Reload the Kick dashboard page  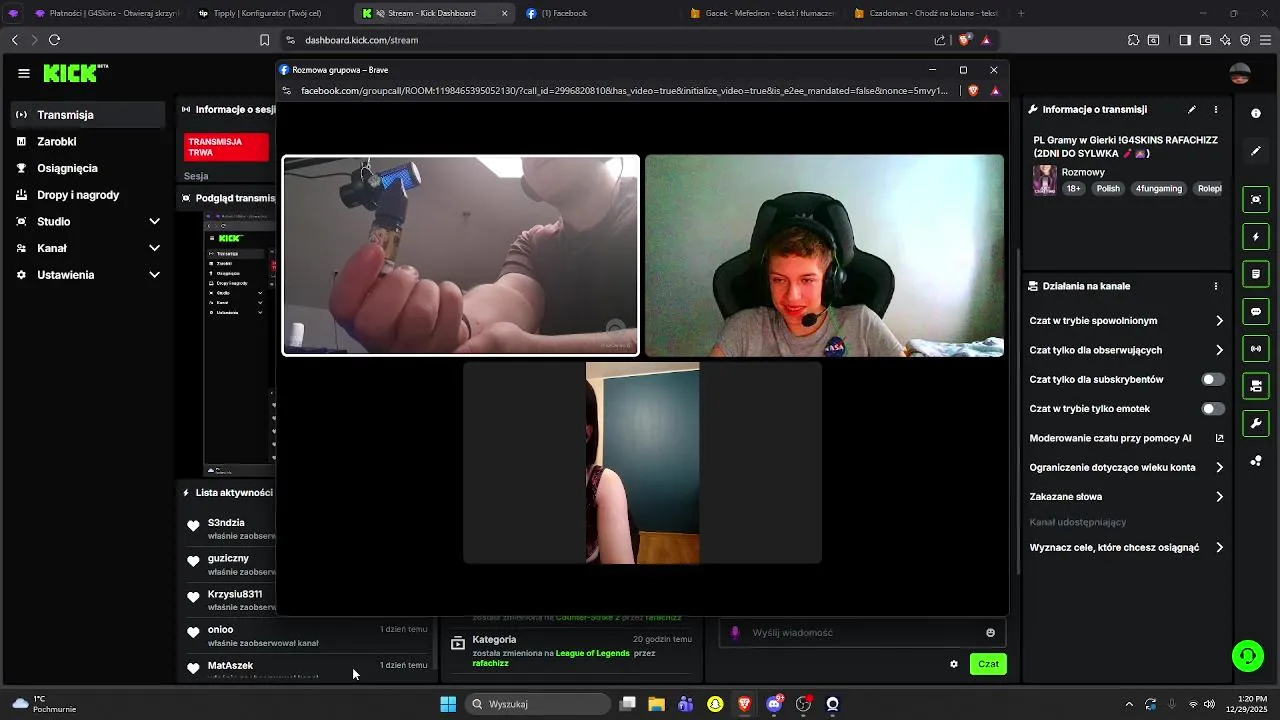coord(54,40)
